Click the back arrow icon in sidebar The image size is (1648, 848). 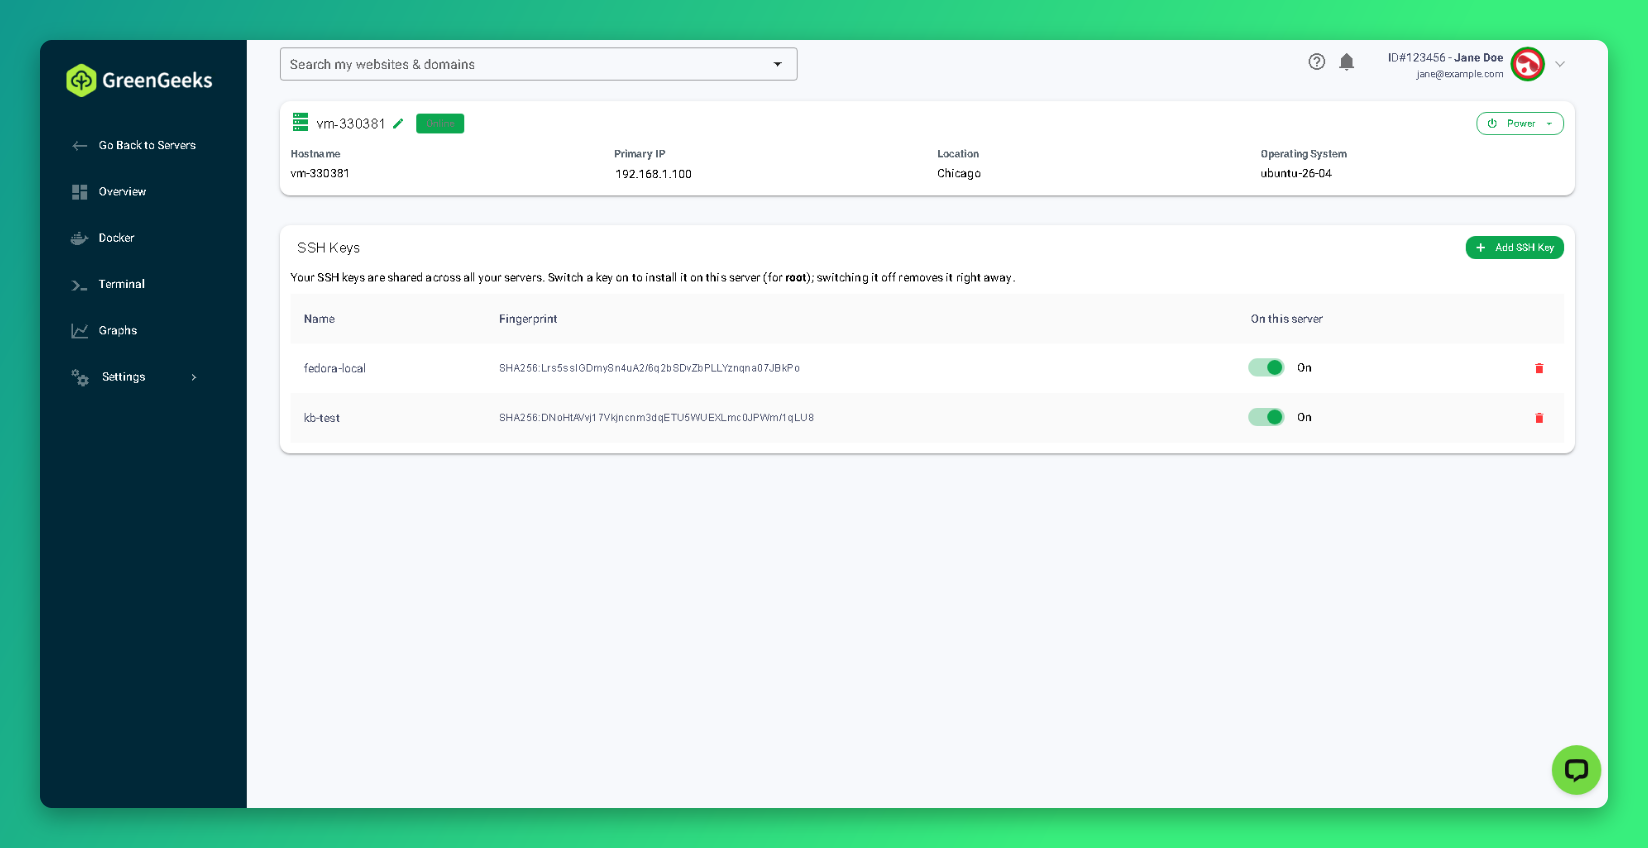pos(80,146)
